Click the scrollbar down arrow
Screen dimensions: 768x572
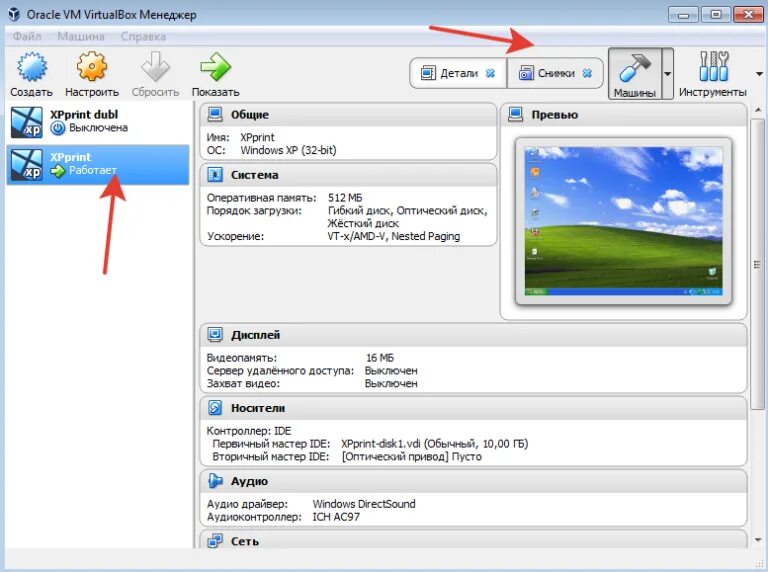point(758,540)
